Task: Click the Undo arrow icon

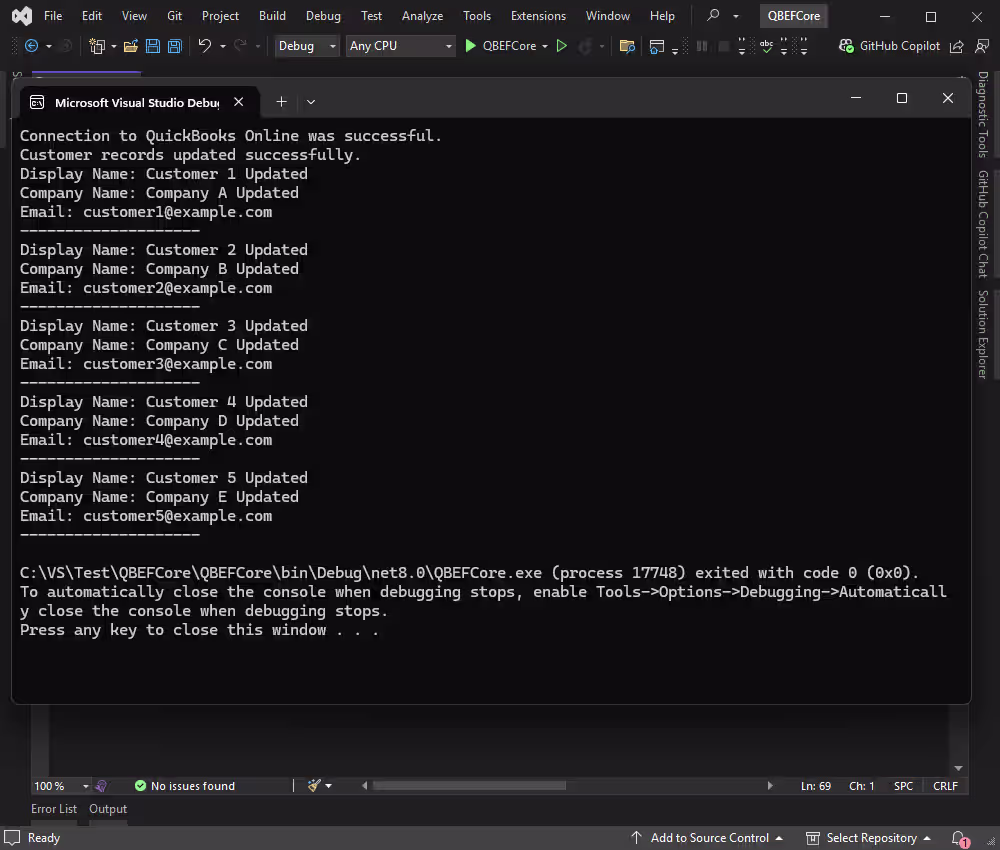Action: click(x=205, y=46)
